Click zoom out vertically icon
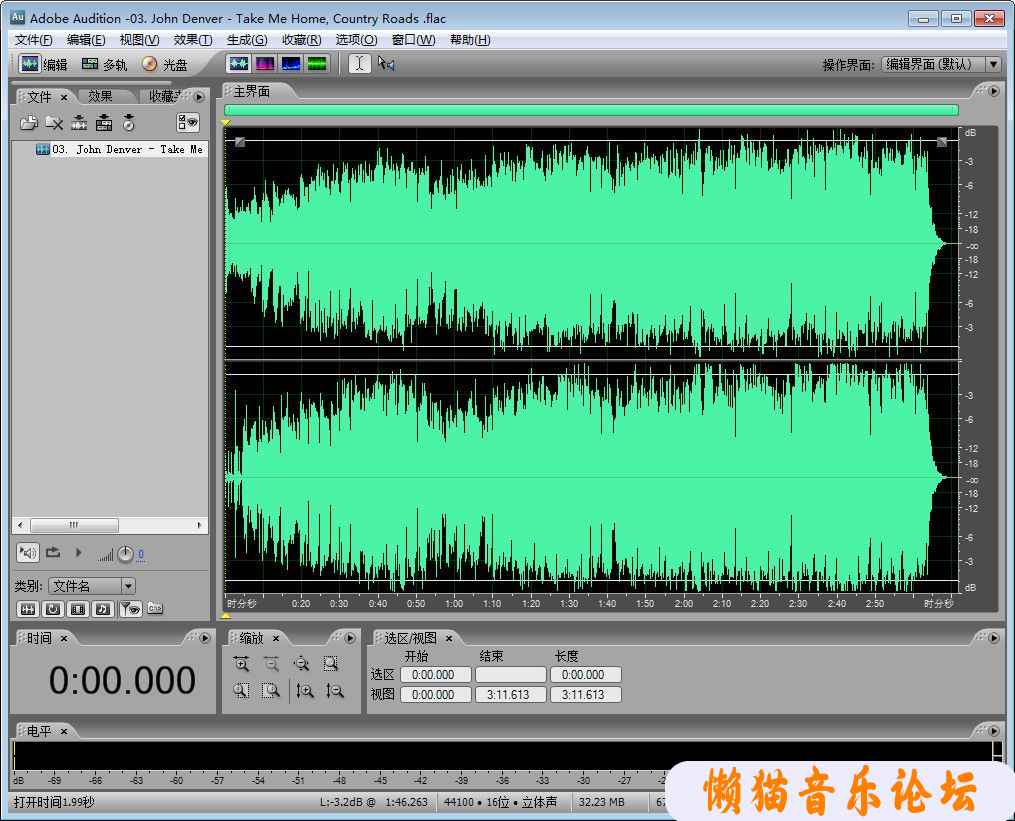 (335, 691)
